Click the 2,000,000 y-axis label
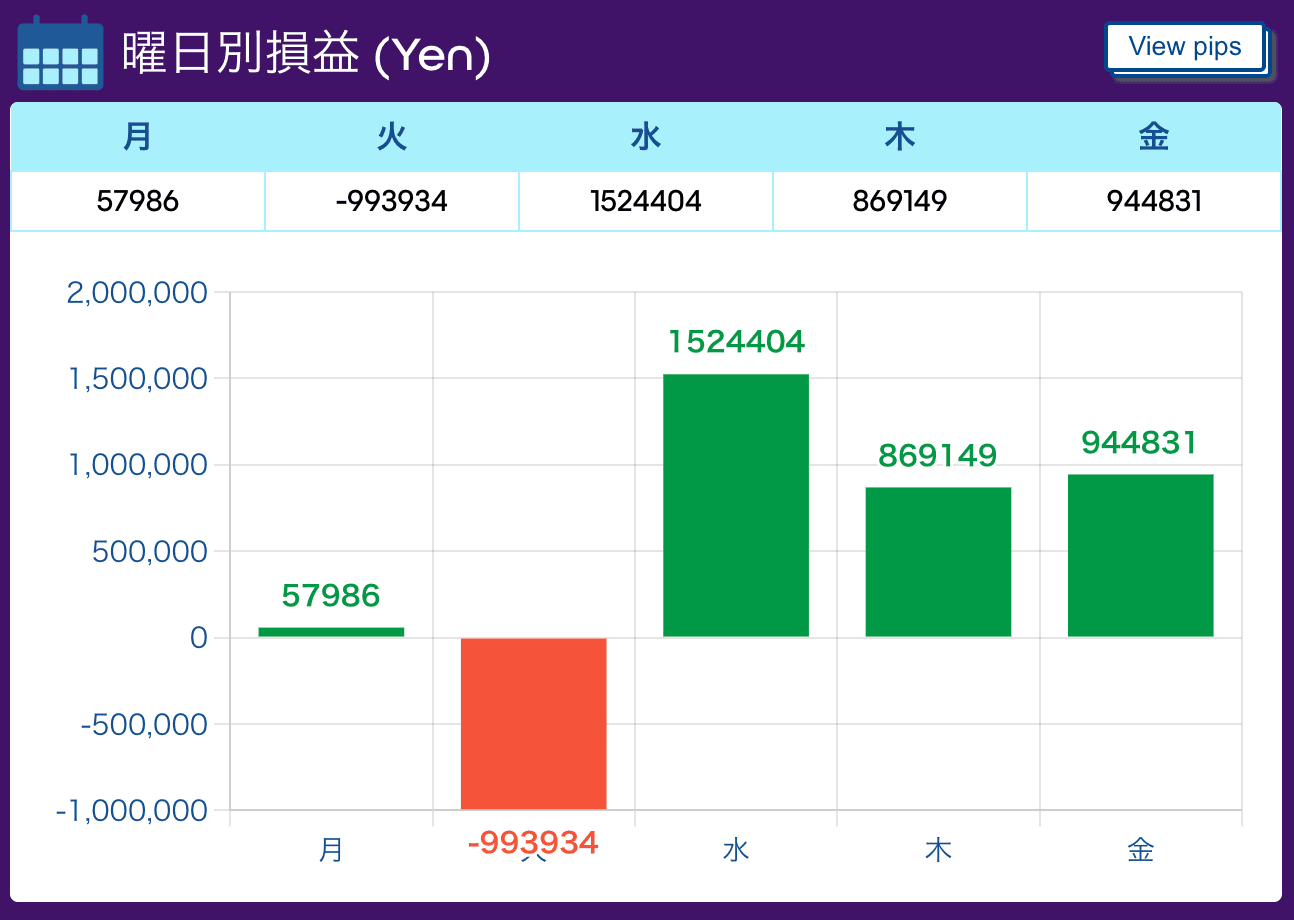Image resolution: width=1294 pixels, height=920 pixels. 137,293
